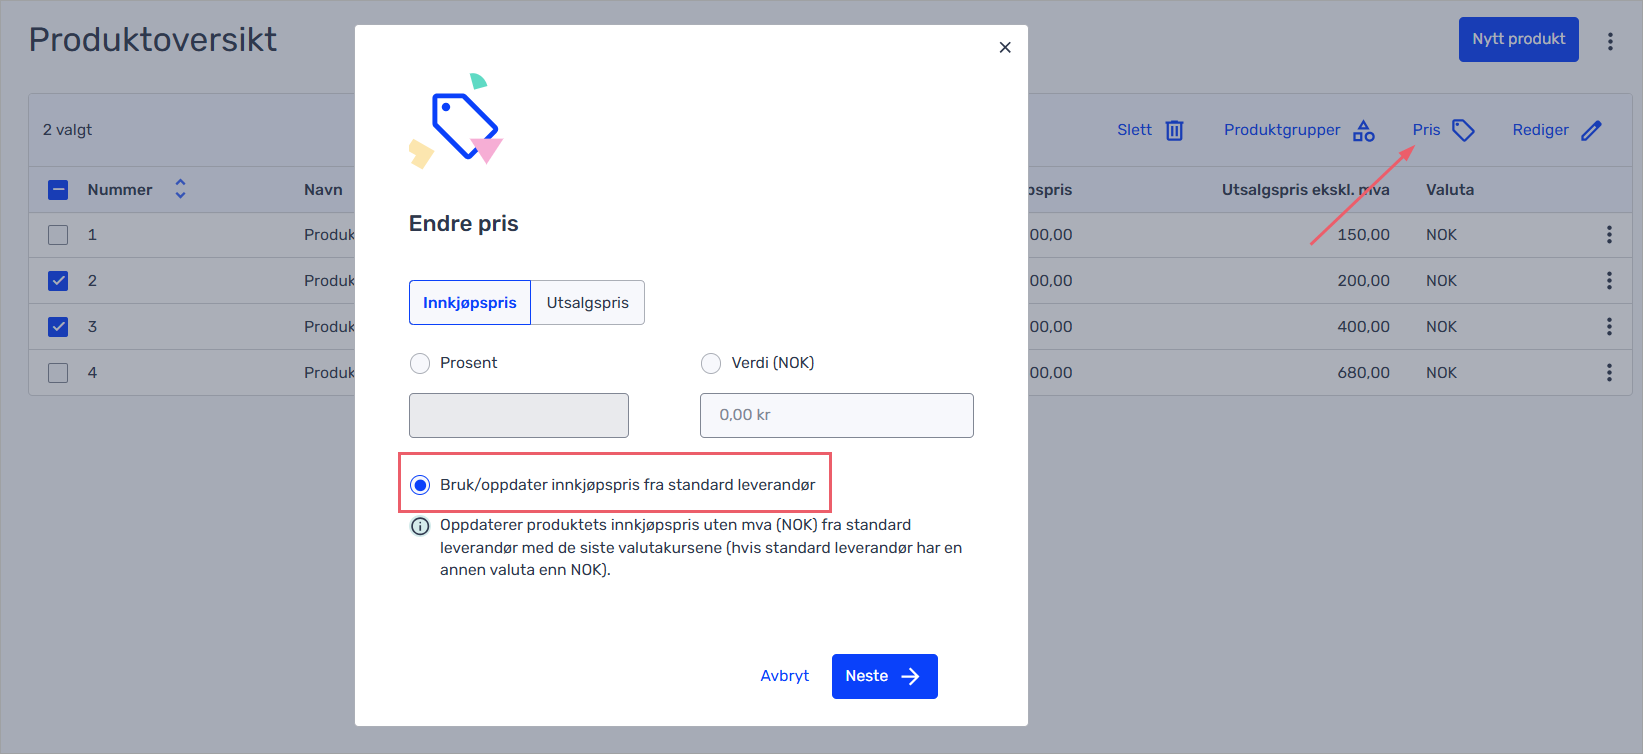The image size is (1643, 754).
Task: Open row 3 three-dot options menu
Action: click(x=1609, y=326)
